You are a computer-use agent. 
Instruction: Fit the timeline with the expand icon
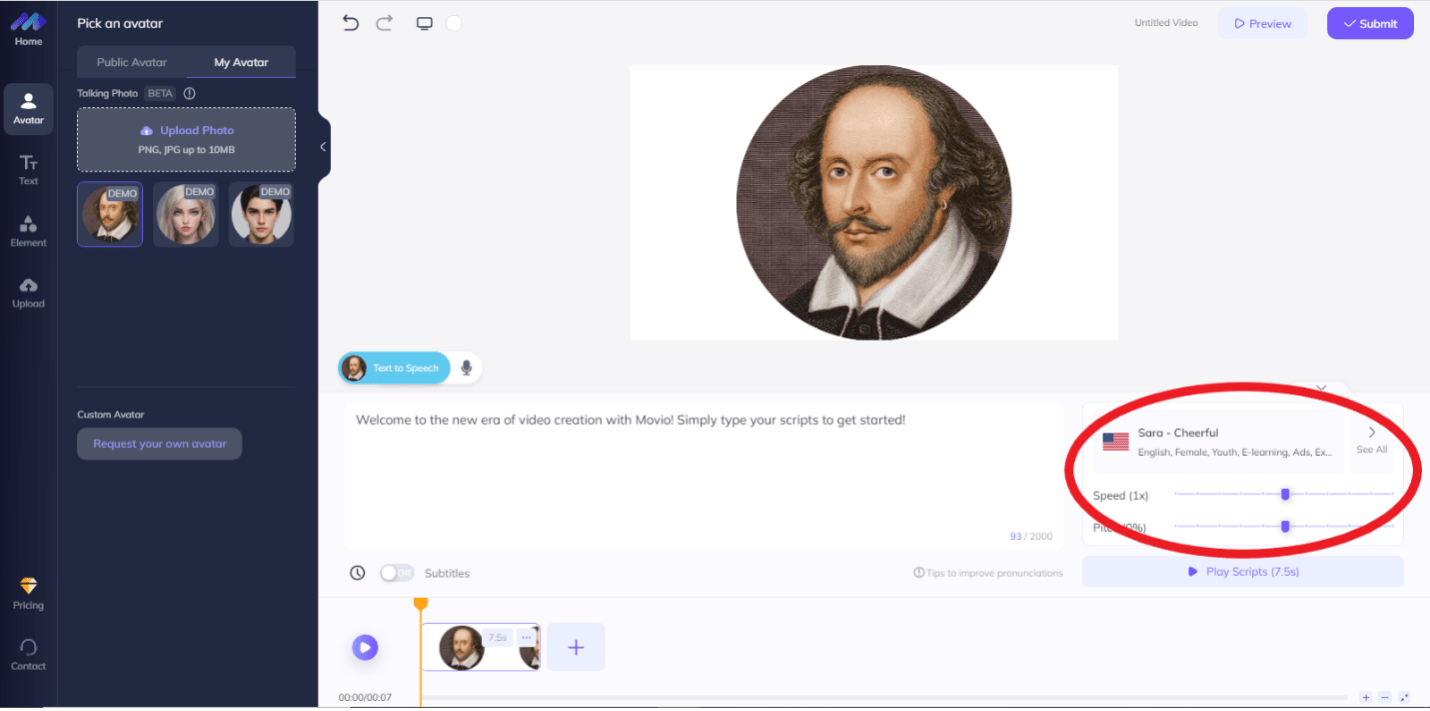coord(1404,697)
